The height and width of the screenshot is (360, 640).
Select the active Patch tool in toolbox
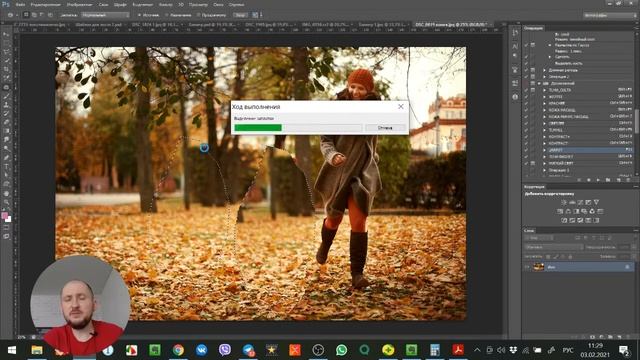7,87
